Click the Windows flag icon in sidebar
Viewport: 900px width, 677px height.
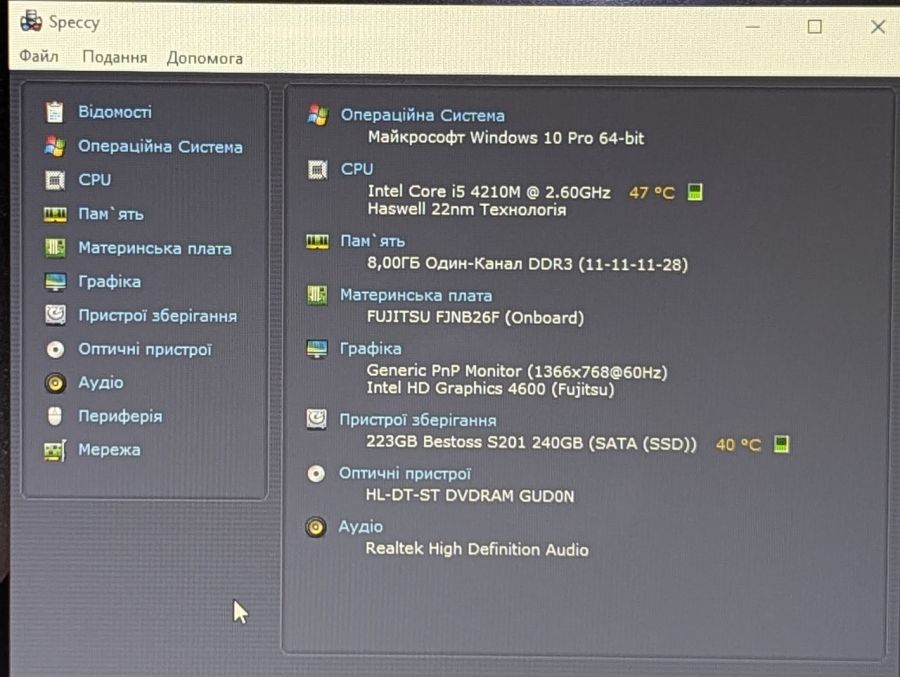pyautogui.click(x=55, y=146)
